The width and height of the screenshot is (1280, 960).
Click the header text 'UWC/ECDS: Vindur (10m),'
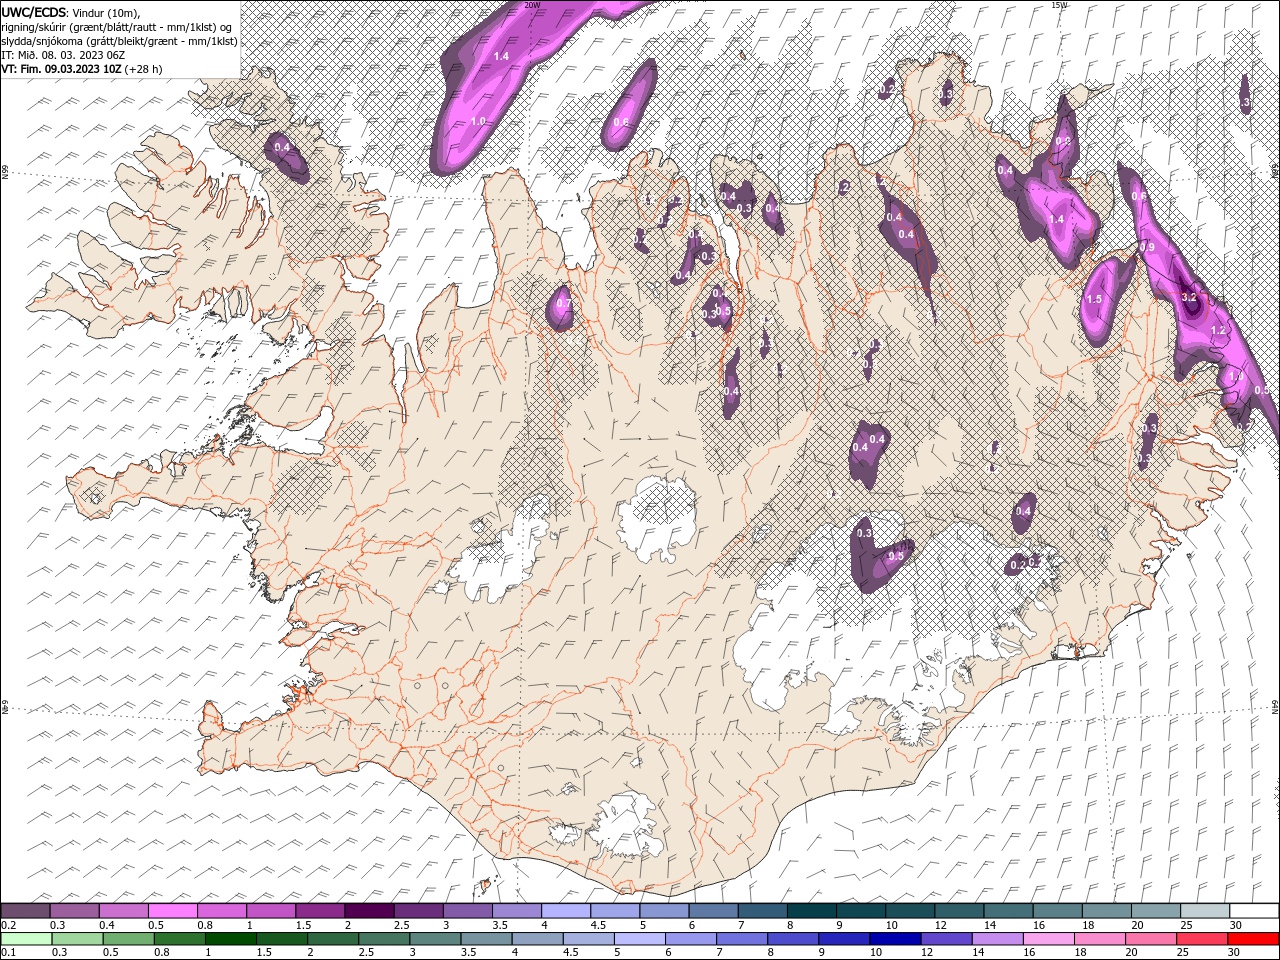click(71, 12)
